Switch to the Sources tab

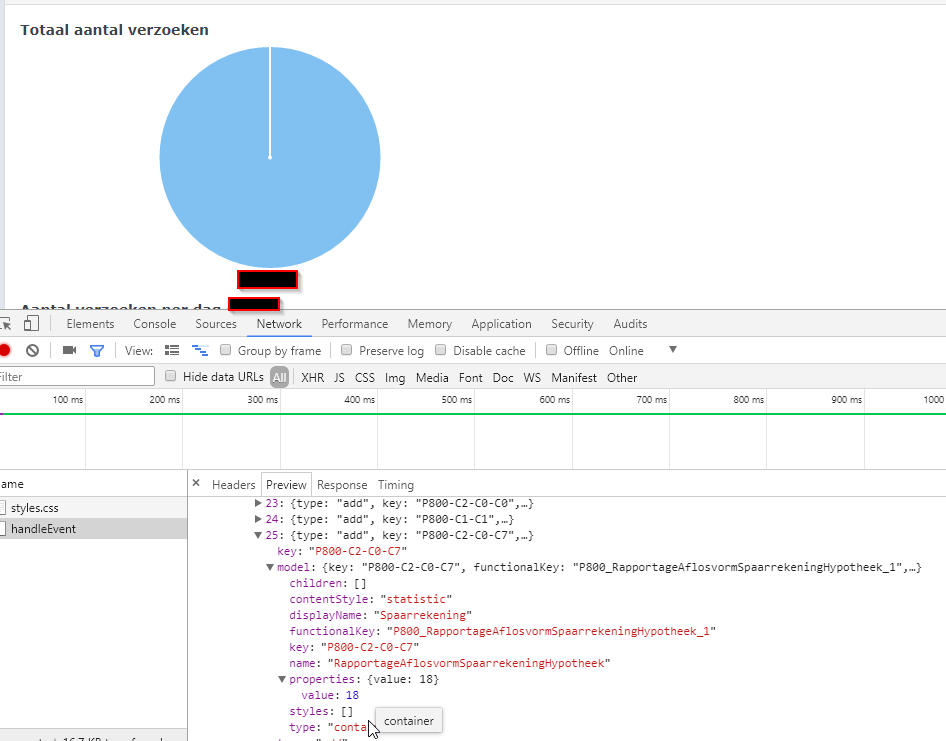coord(216,323)
